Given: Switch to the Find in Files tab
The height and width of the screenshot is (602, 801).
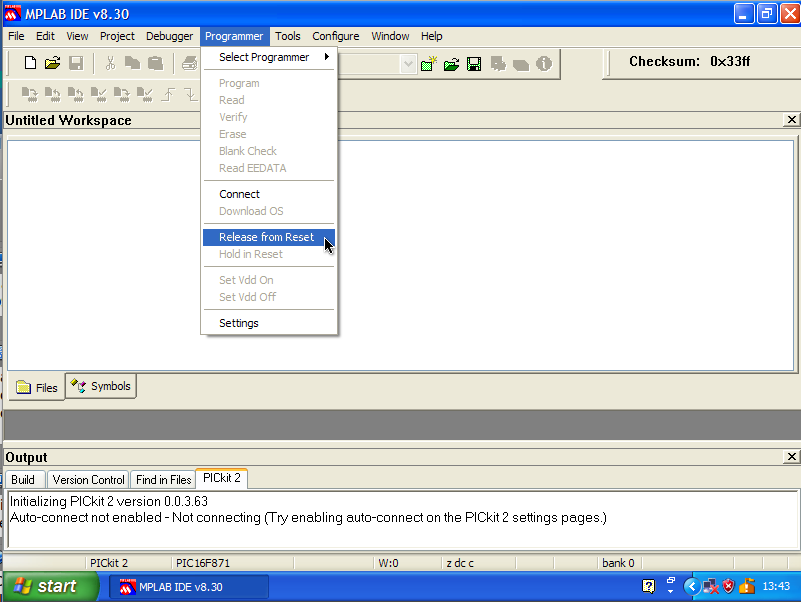Looking at the screenshot, I should pyautogui.click(x=163, y=480).
